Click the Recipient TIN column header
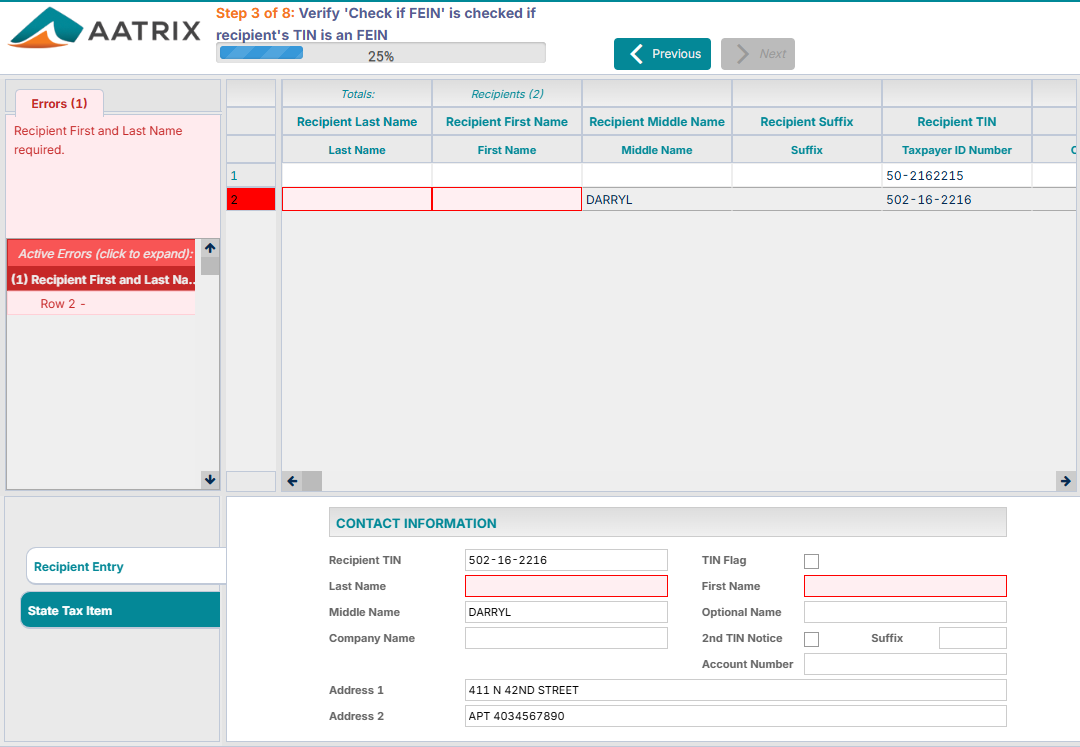 957,122
